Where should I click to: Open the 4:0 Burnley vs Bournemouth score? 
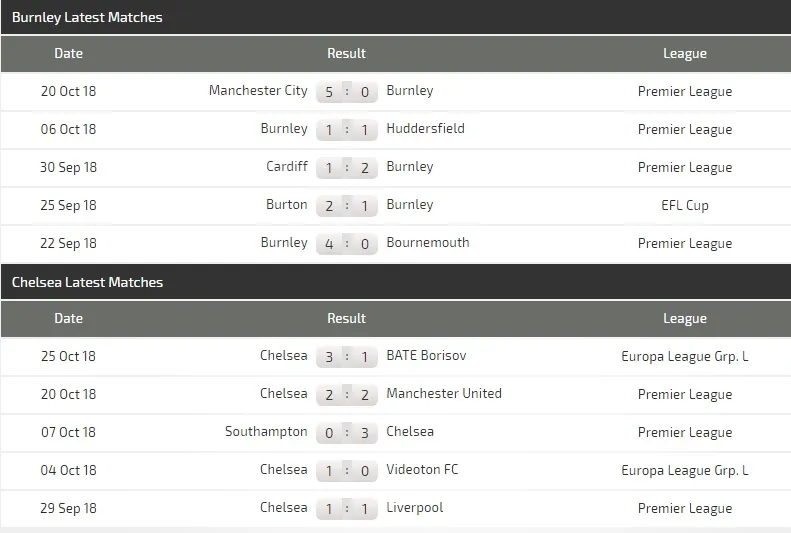(x=347, y=243)
